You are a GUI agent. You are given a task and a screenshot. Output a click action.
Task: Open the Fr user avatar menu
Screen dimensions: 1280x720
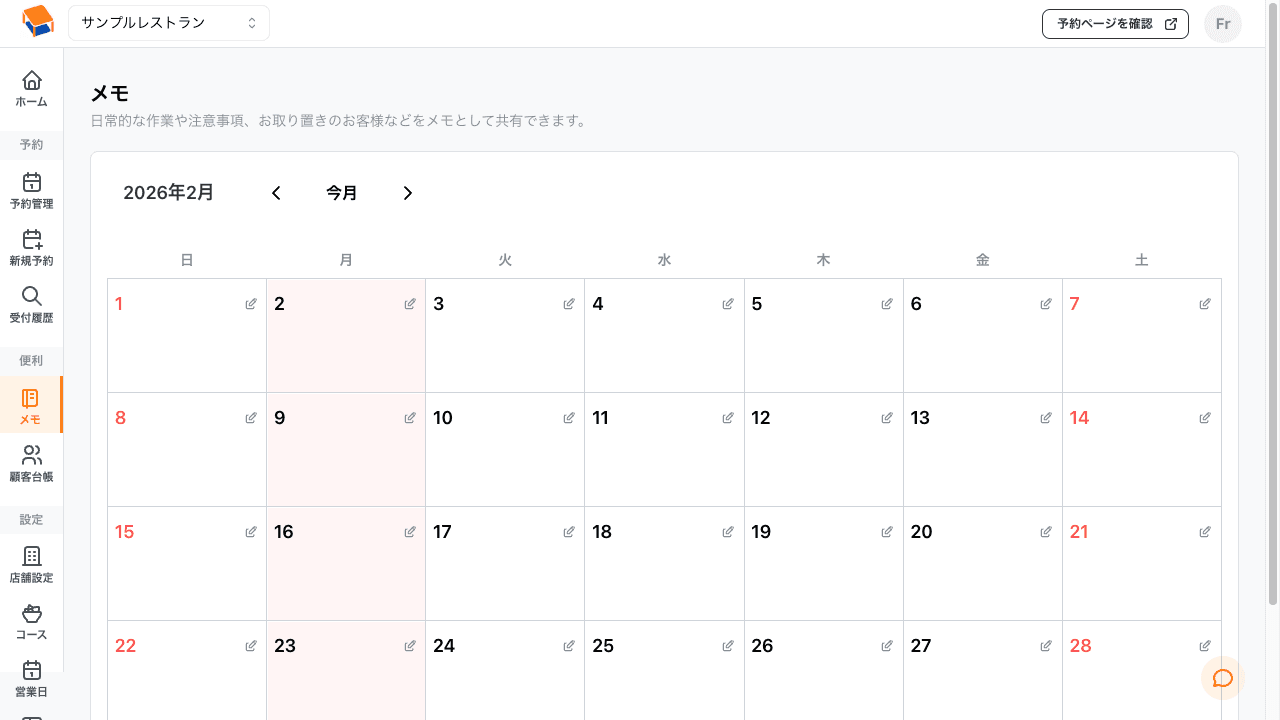pyautogui.click(x=1222, y=24)
